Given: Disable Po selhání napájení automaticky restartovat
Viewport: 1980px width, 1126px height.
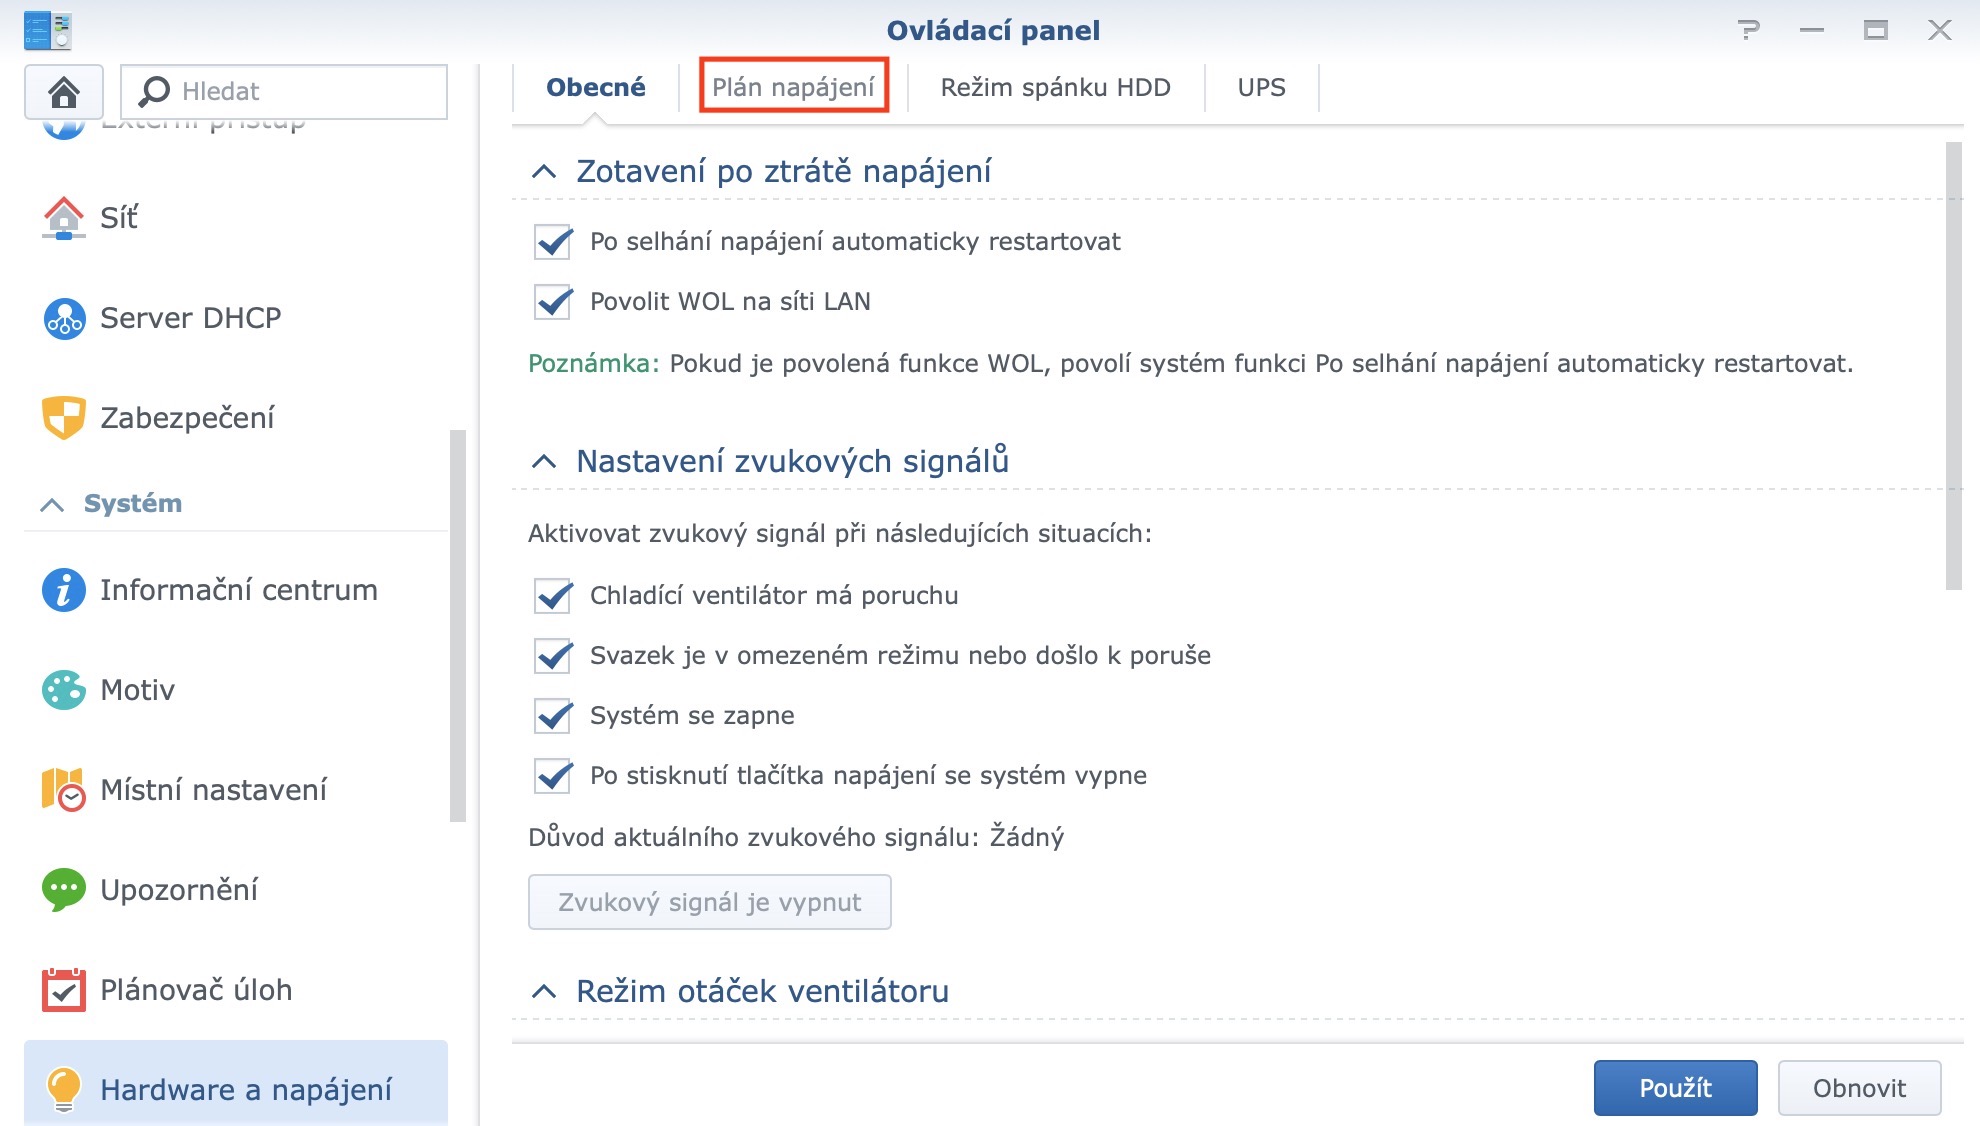Looking at the screenshot, I should point(551,241).
